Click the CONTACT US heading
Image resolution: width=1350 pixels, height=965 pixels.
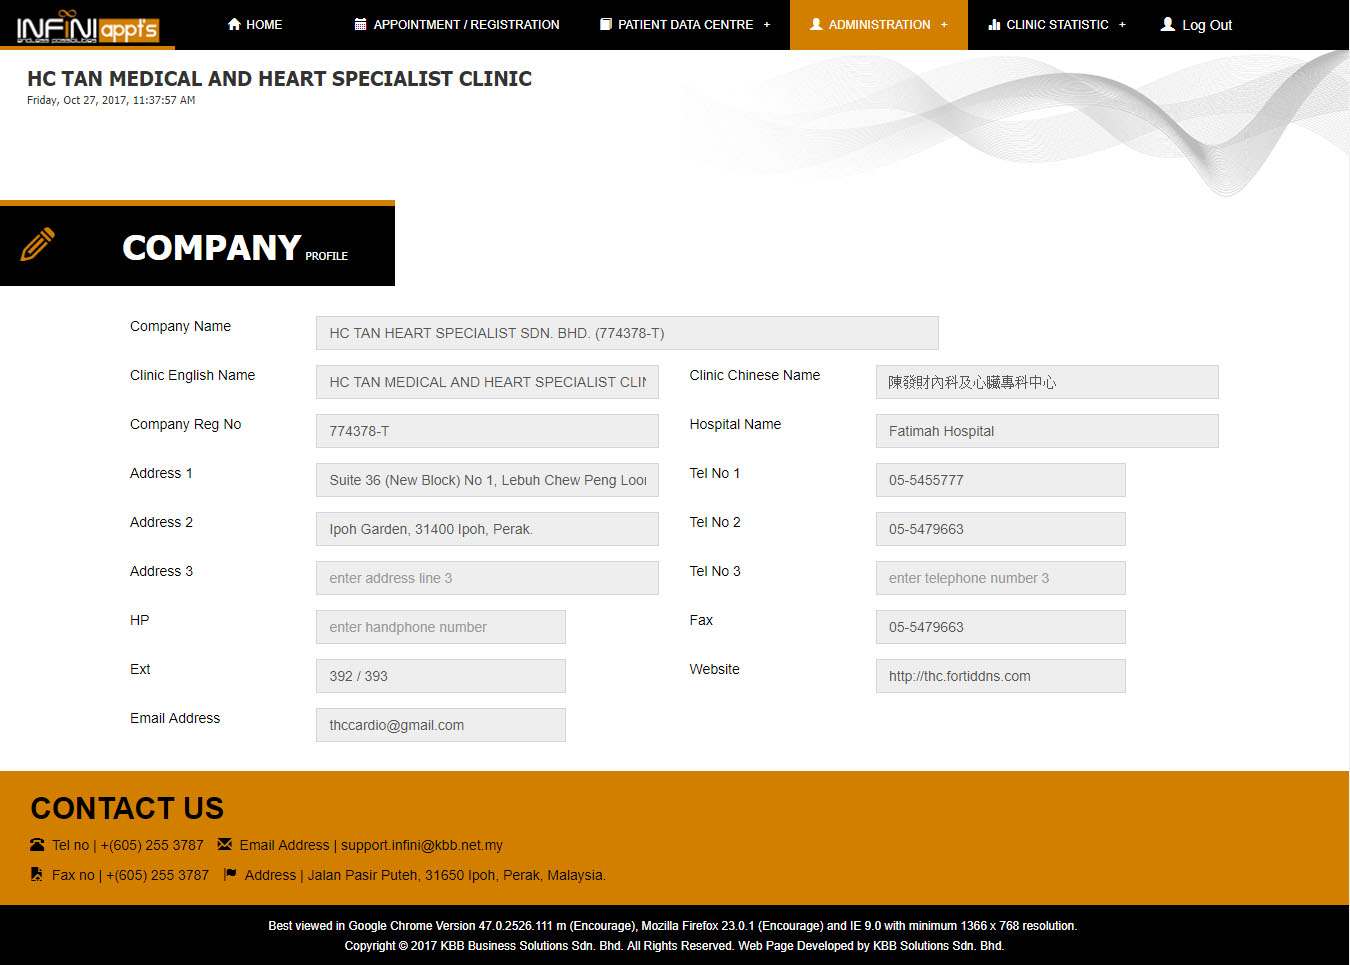coord(127,808)
